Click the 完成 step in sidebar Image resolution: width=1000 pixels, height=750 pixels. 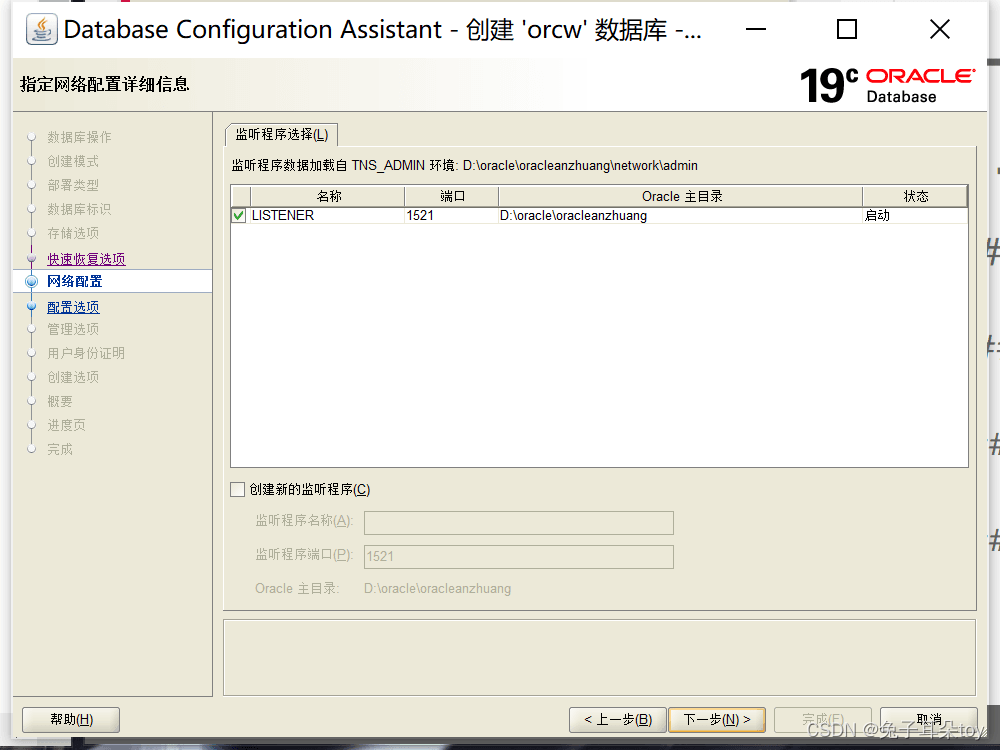[60, 449]
